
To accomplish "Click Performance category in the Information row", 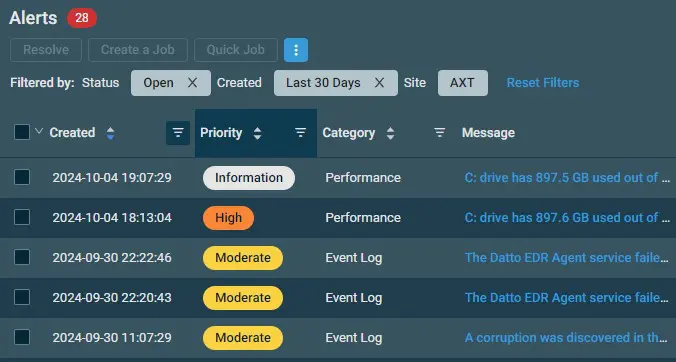I will click(363, 178).
